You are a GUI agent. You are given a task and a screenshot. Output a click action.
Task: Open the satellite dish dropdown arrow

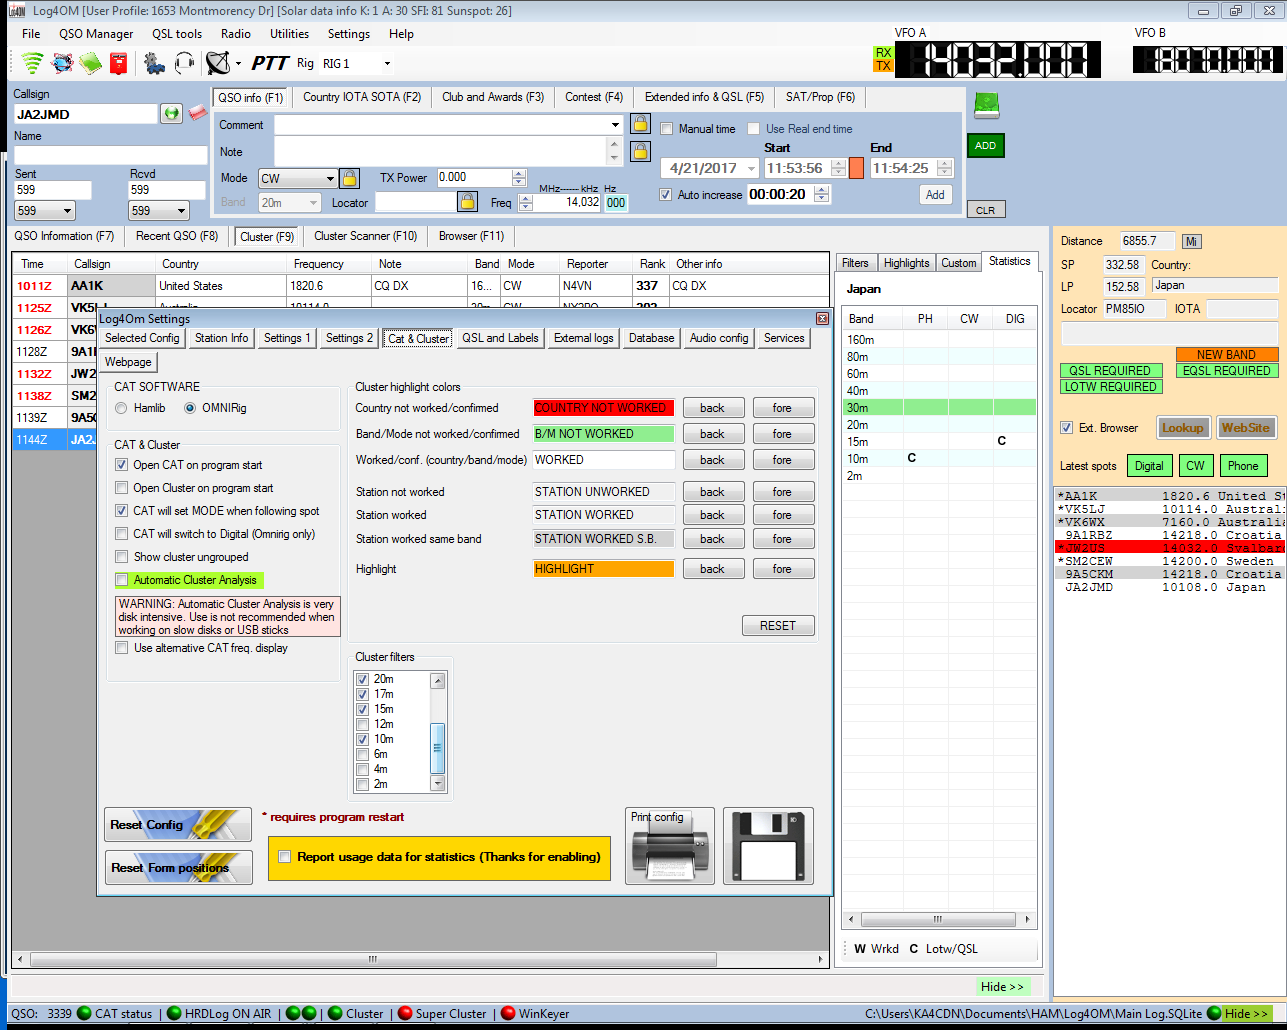[238, 63]
